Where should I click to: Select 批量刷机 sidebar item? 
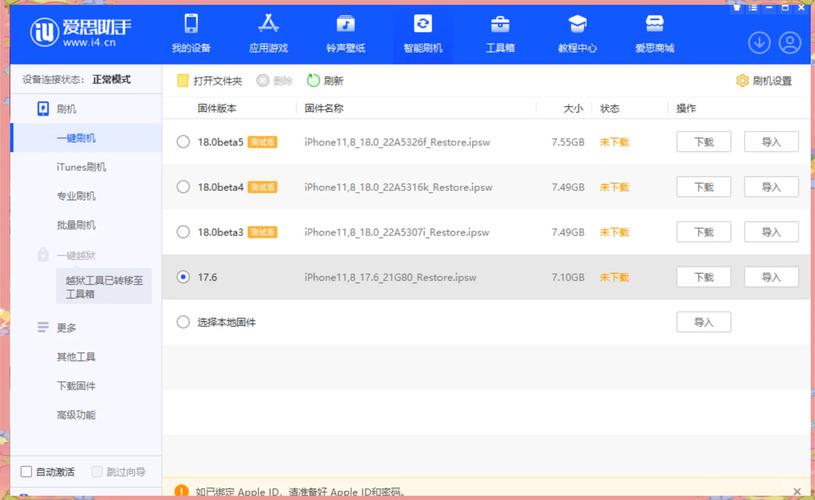click(76, 225)
